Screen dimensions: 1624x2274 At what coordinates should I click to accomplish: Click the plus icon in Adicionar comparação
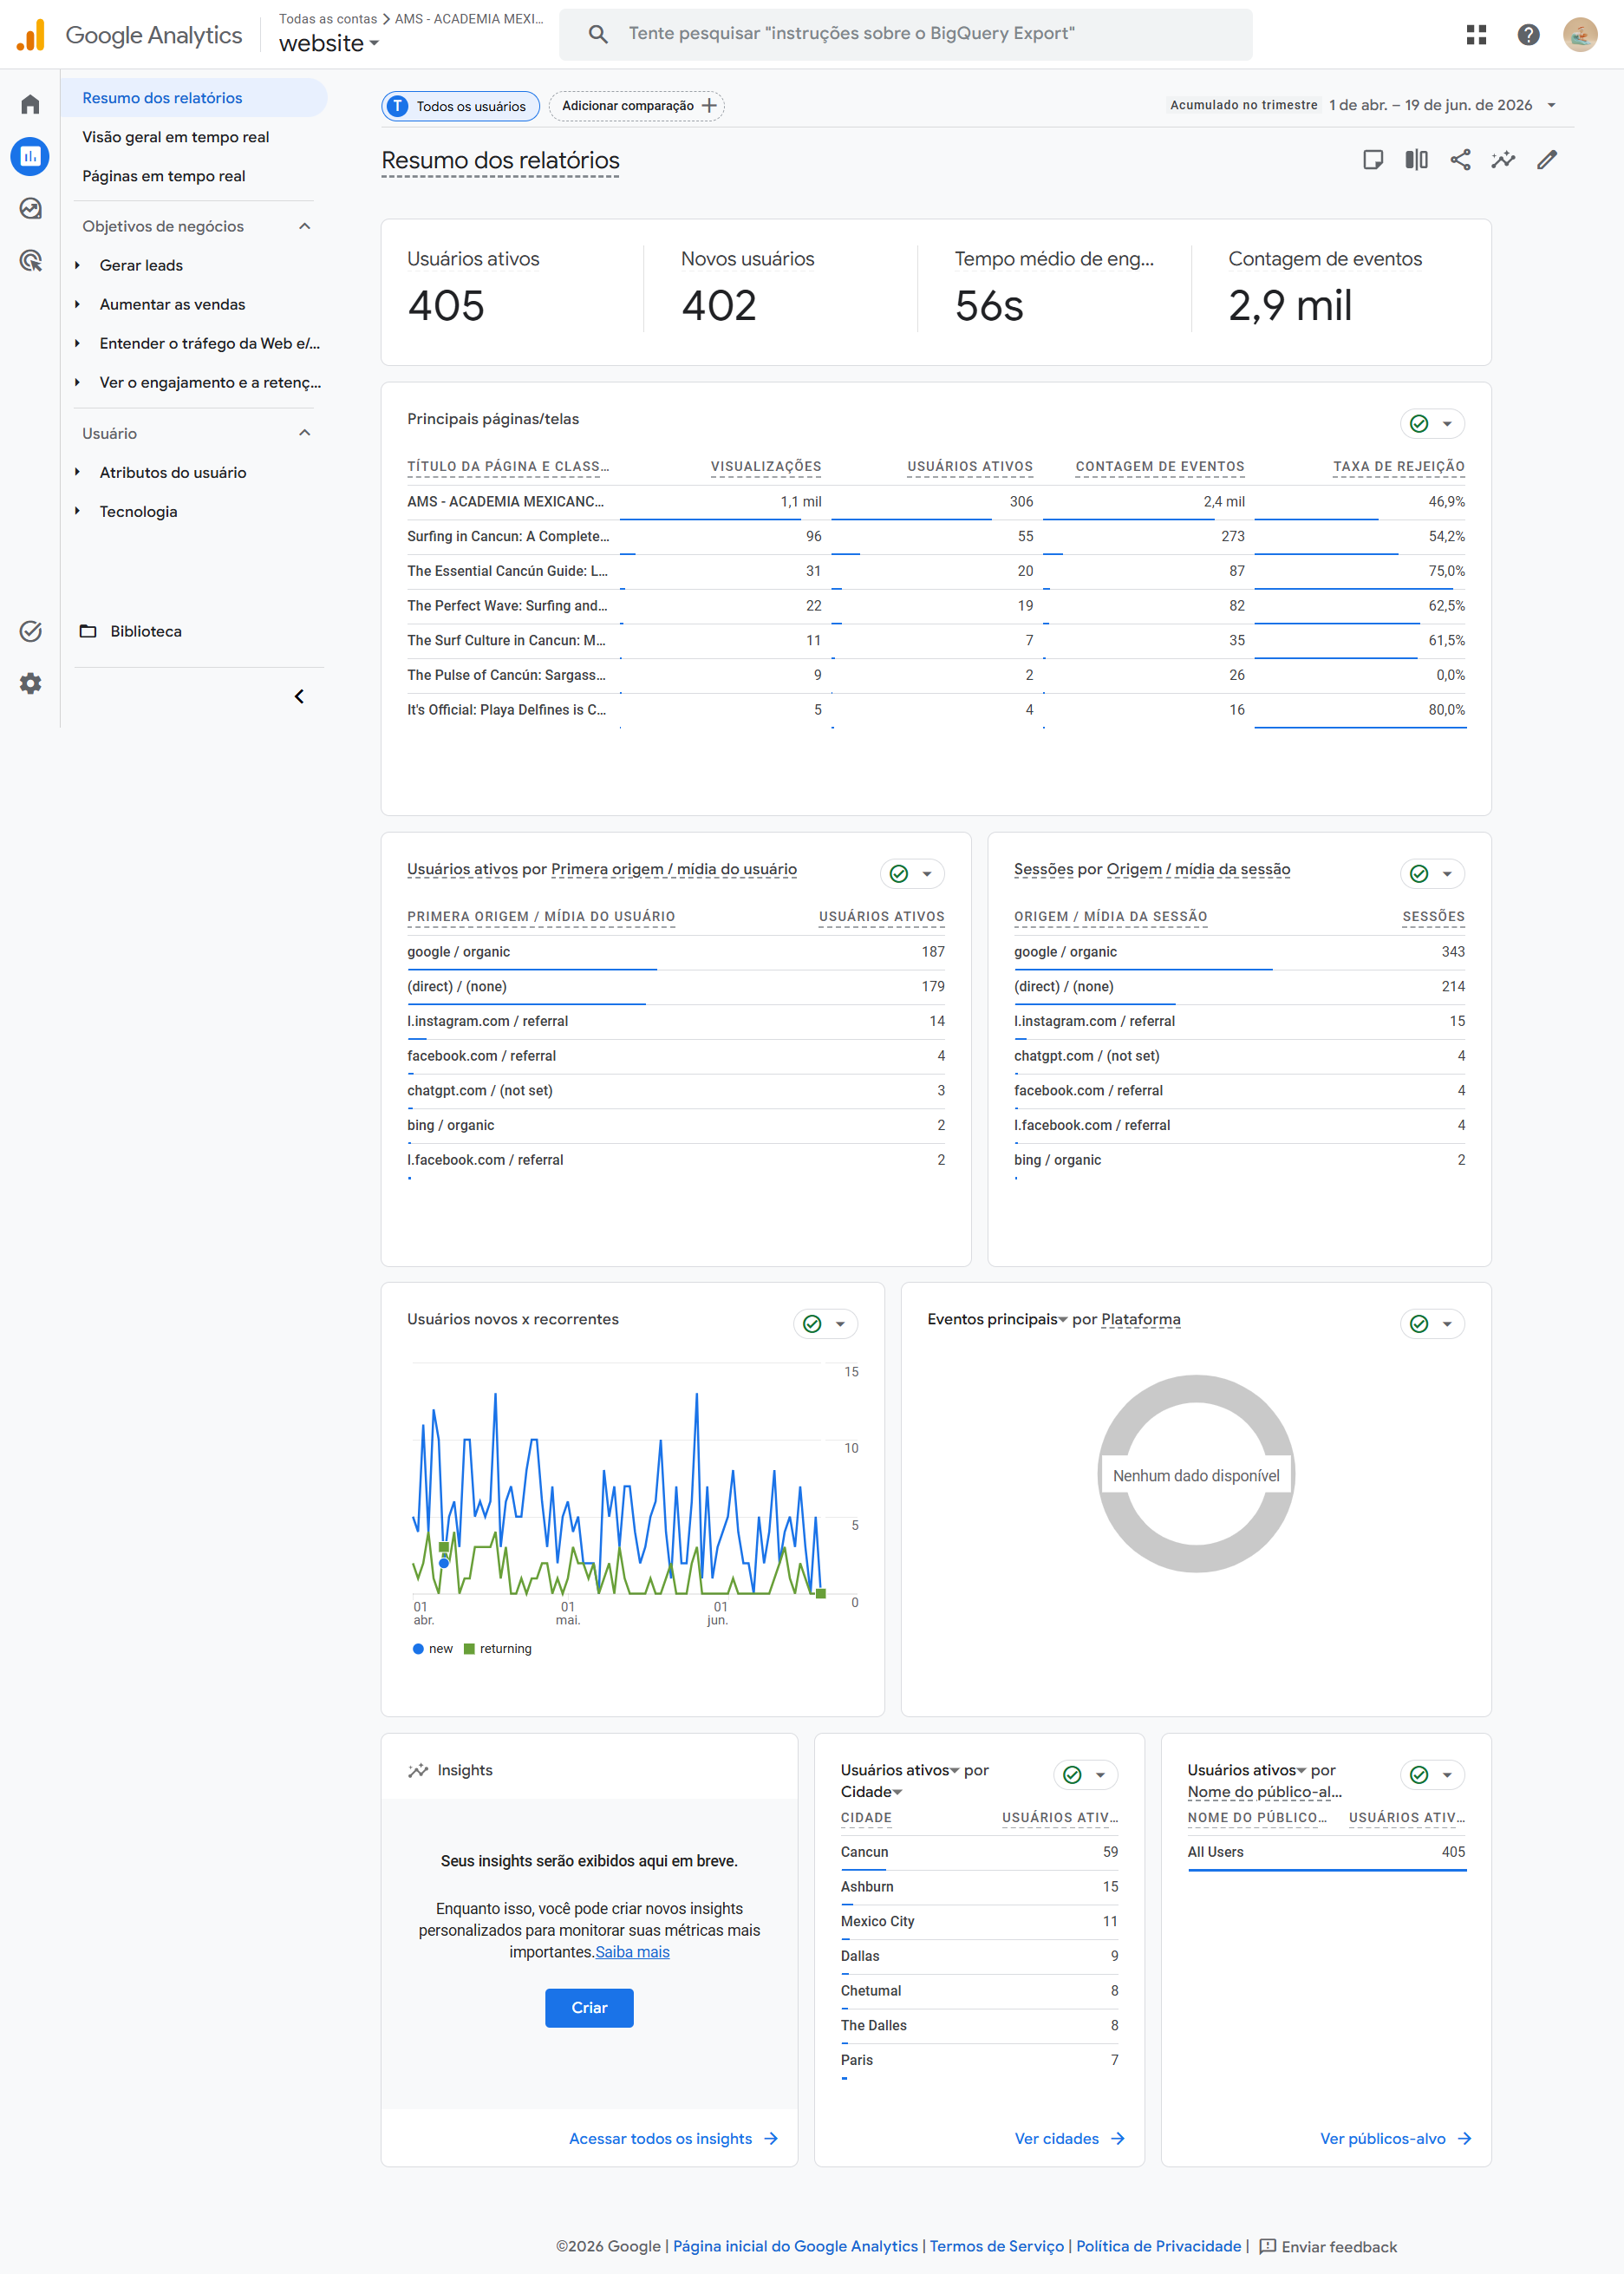point(709,106)
